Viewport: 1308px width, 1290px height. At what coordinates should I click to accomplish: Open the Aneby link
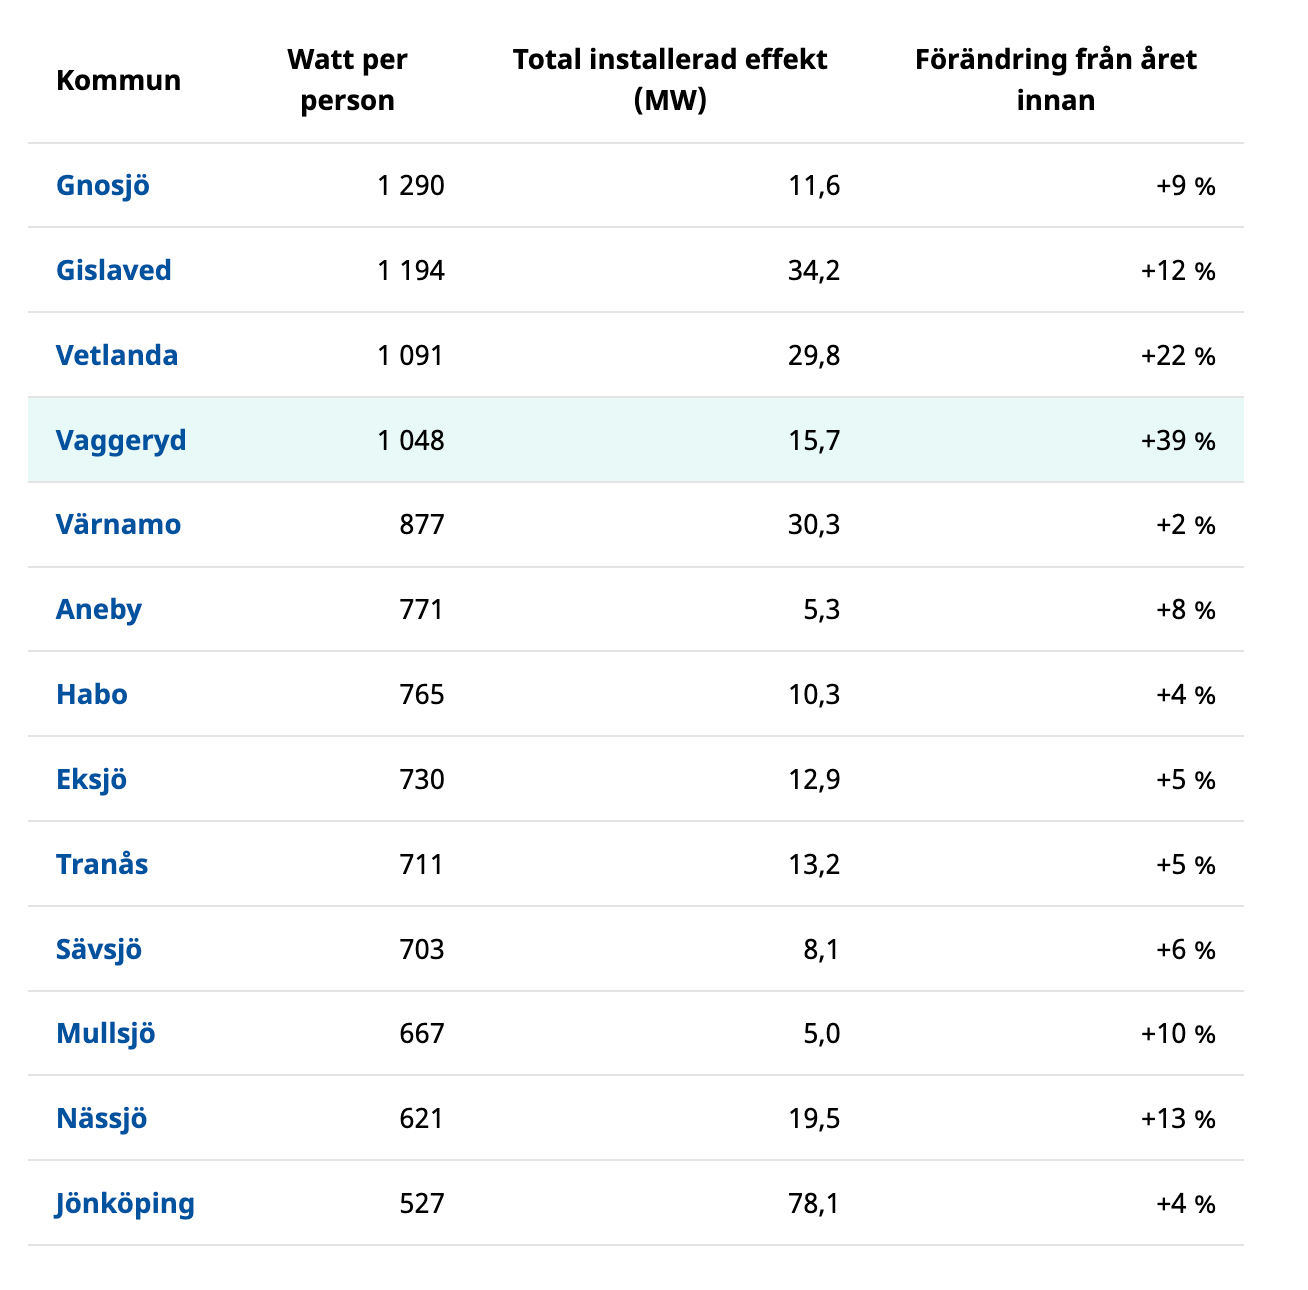pos(99,610)
